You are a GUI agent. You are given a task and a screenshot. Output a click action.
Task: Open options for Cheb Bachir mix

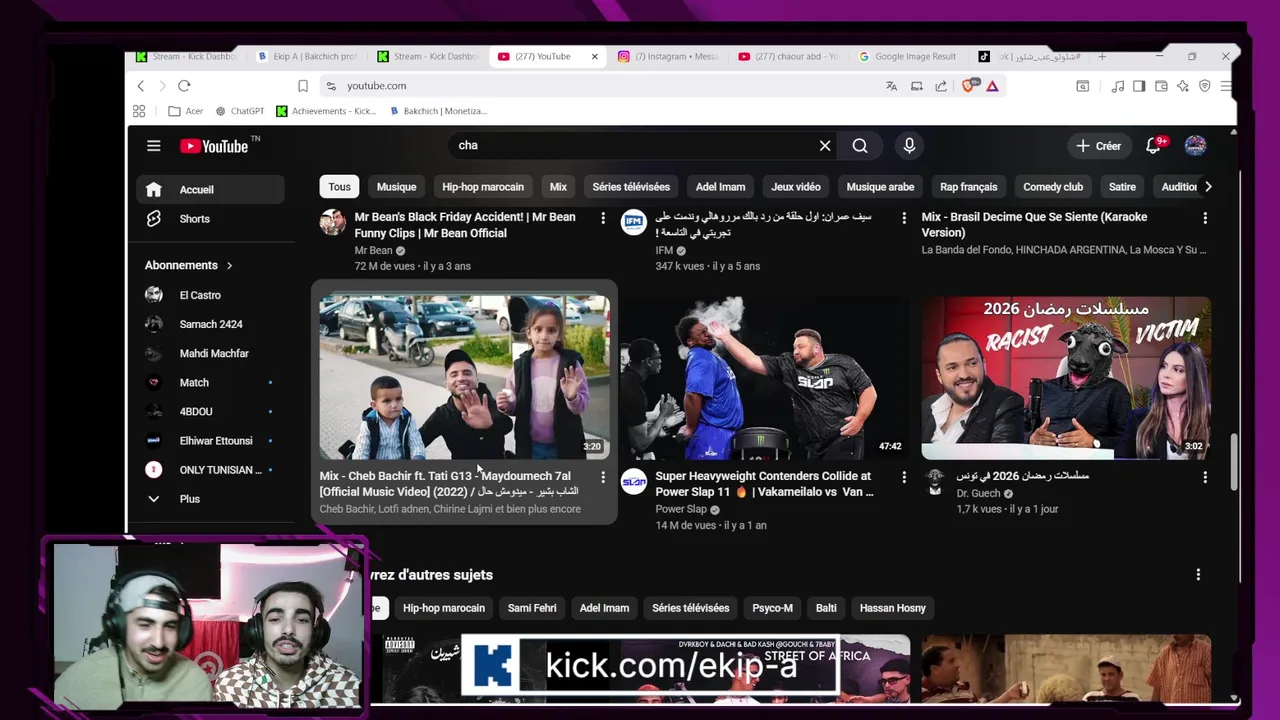coord(602,478)
